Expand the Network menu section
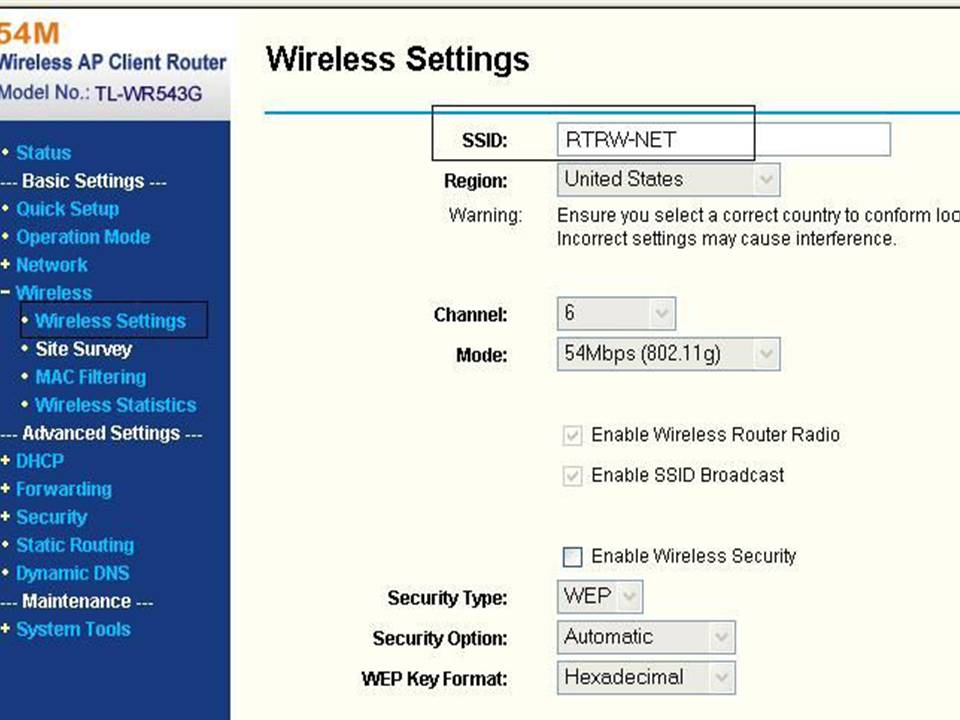 [52, 265]
